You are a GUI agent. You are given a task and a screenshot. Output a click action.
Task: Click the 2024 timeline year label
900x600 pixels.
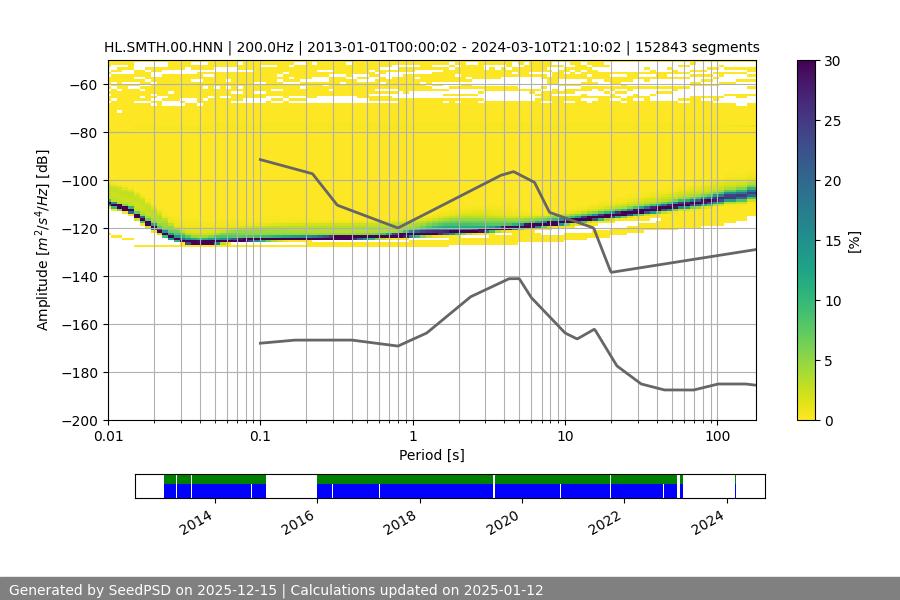point(707,522)
